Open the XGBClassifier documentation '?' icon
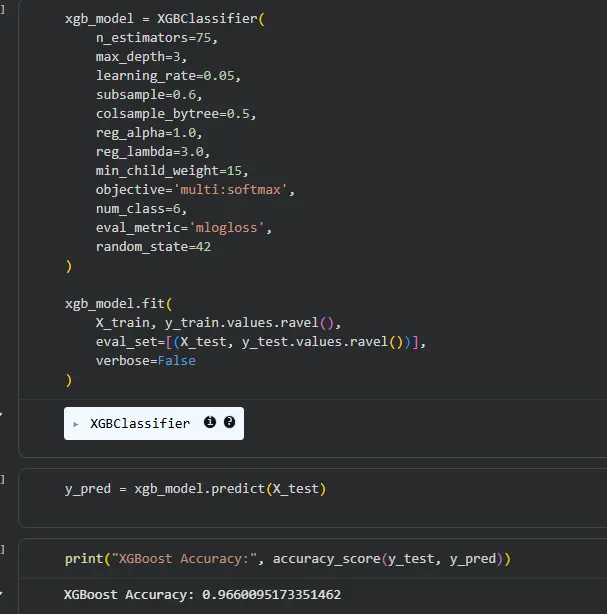Image resolution: width=607 pixels, height=614 pixels. 229,422
